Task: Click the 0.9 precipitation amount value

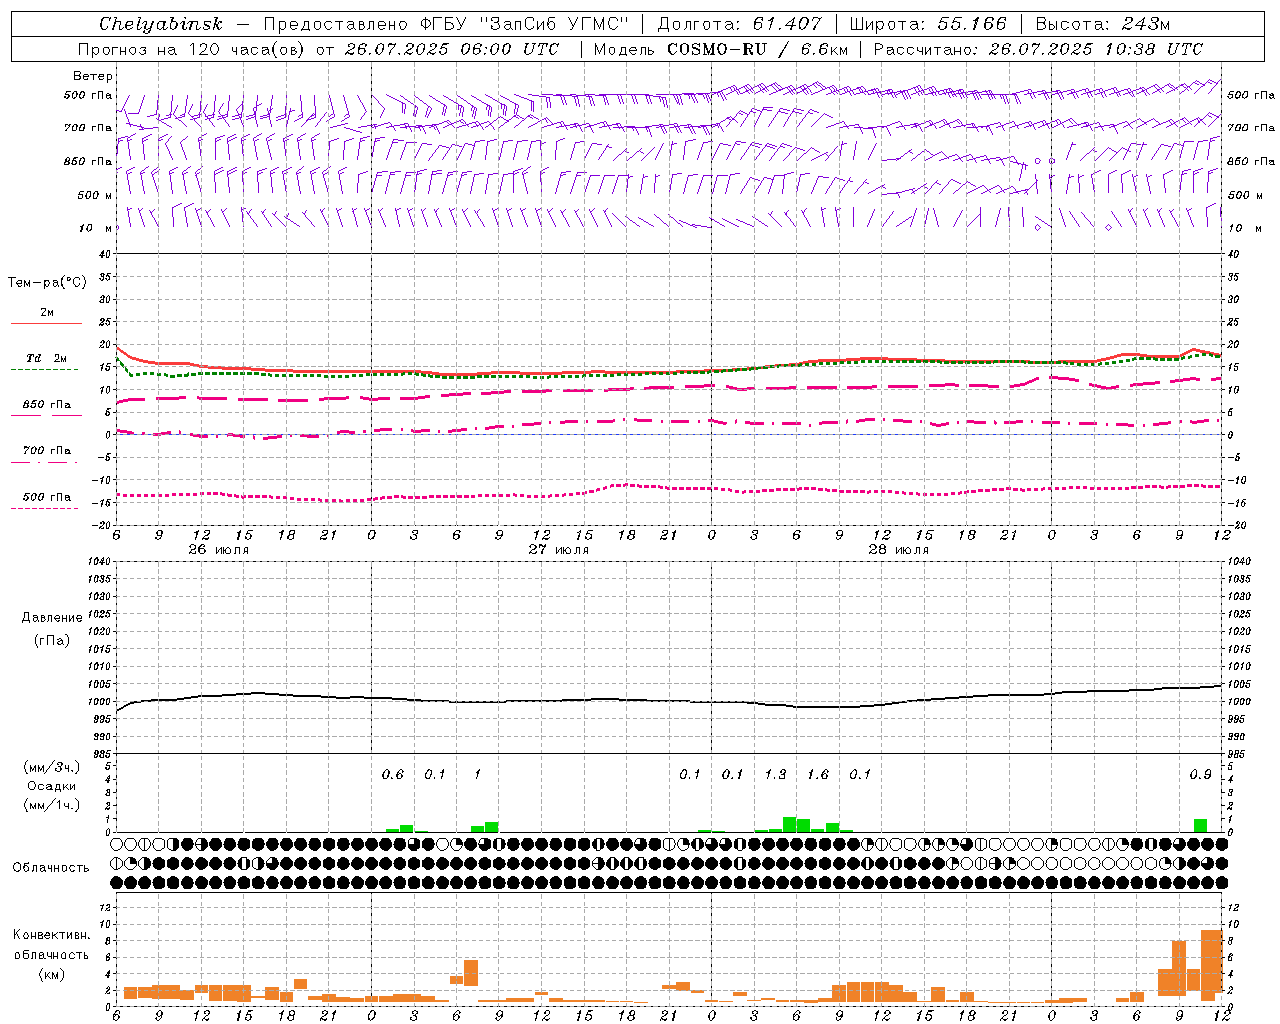Action: pos(1200,774)
